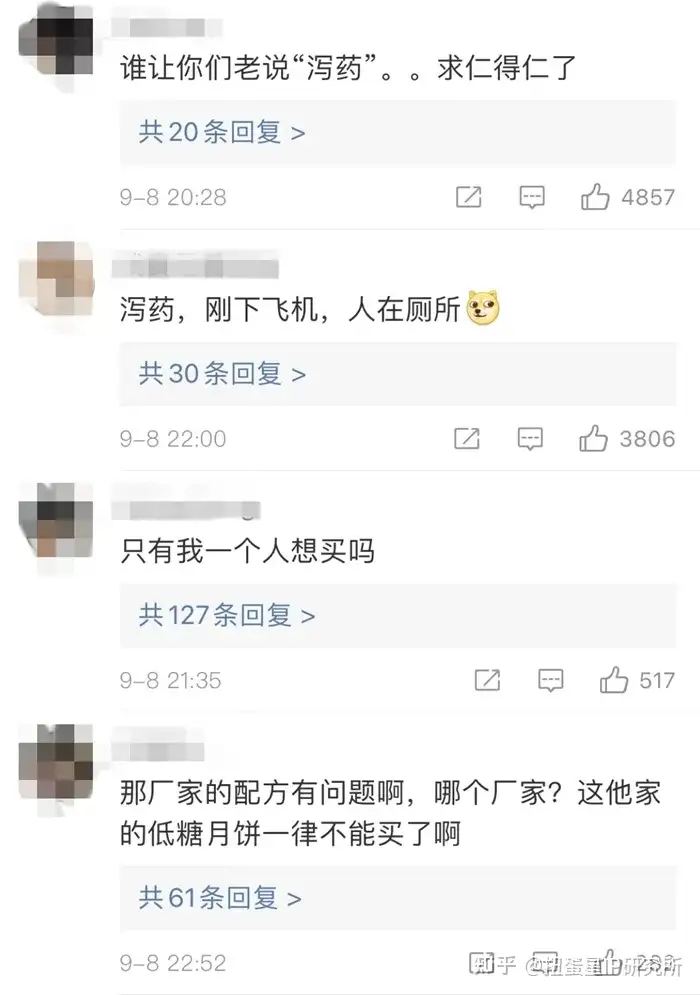Like the comment with 4857 likes
This screenshot has height=995, width=700.
(x=595, y=197)
